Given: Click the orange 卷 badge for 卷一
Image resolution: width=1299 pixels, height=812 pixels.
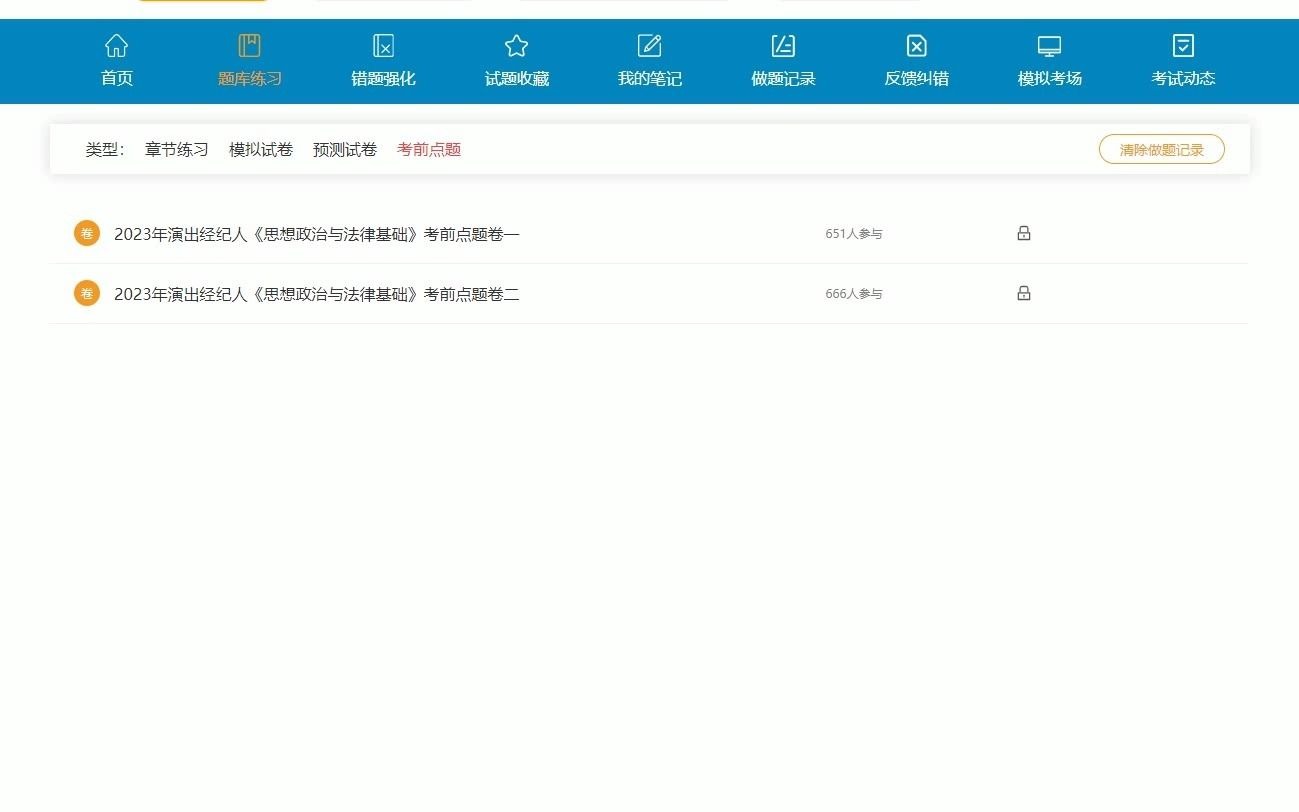Looking at the screenshot, I should 87,233.
